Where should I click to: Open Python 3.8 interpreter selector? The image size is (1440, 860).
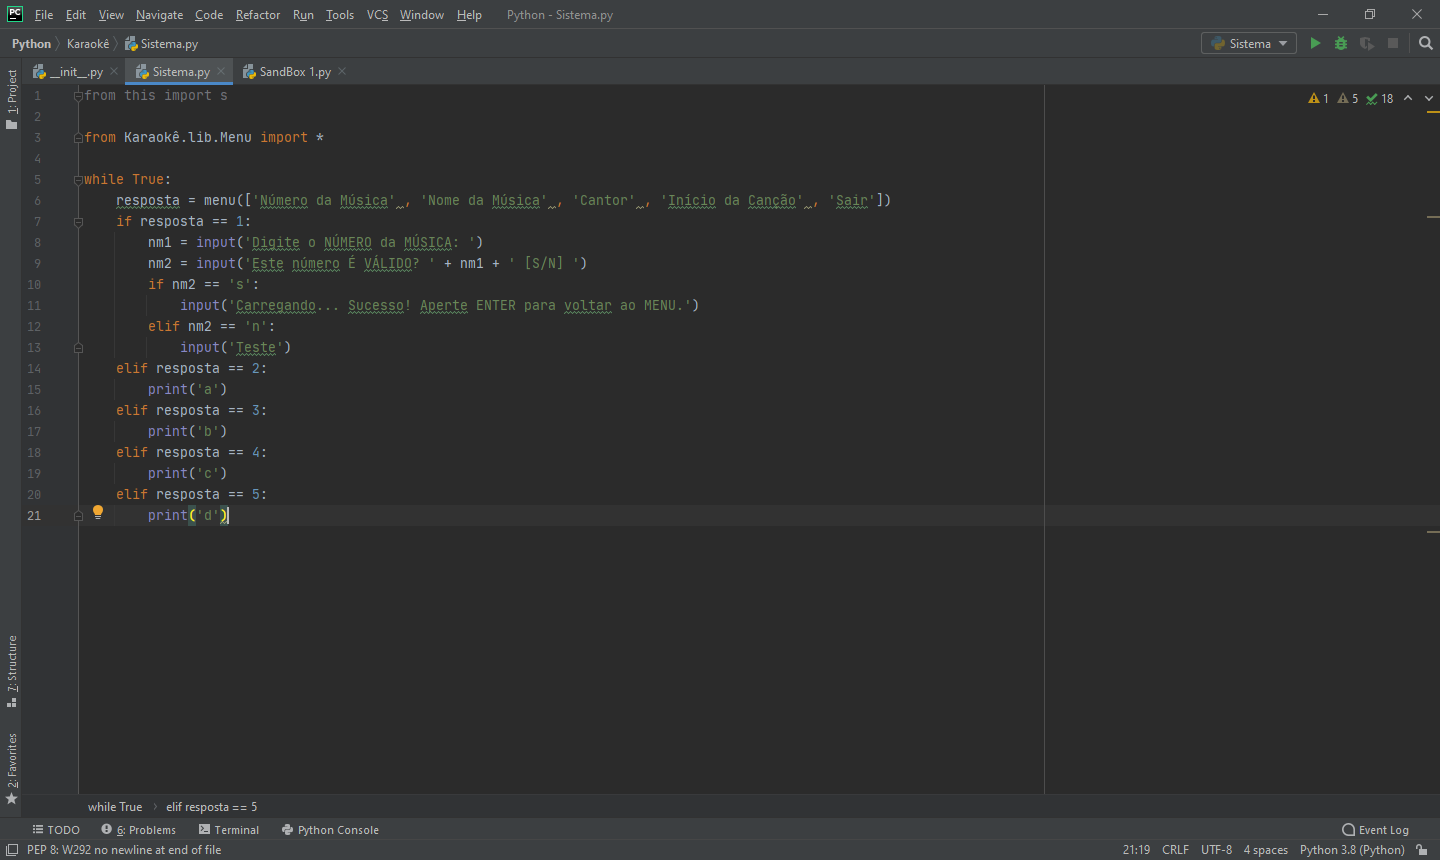click(x=1352, y=850)
